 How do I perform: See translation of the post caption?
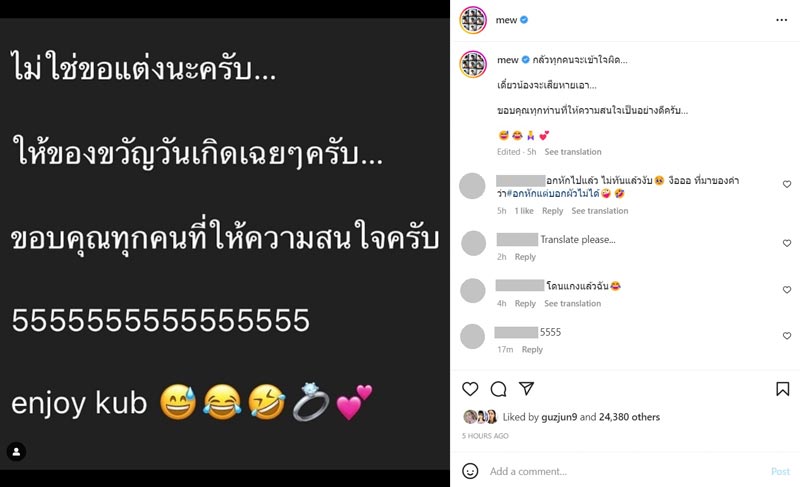tap(572, 151)
